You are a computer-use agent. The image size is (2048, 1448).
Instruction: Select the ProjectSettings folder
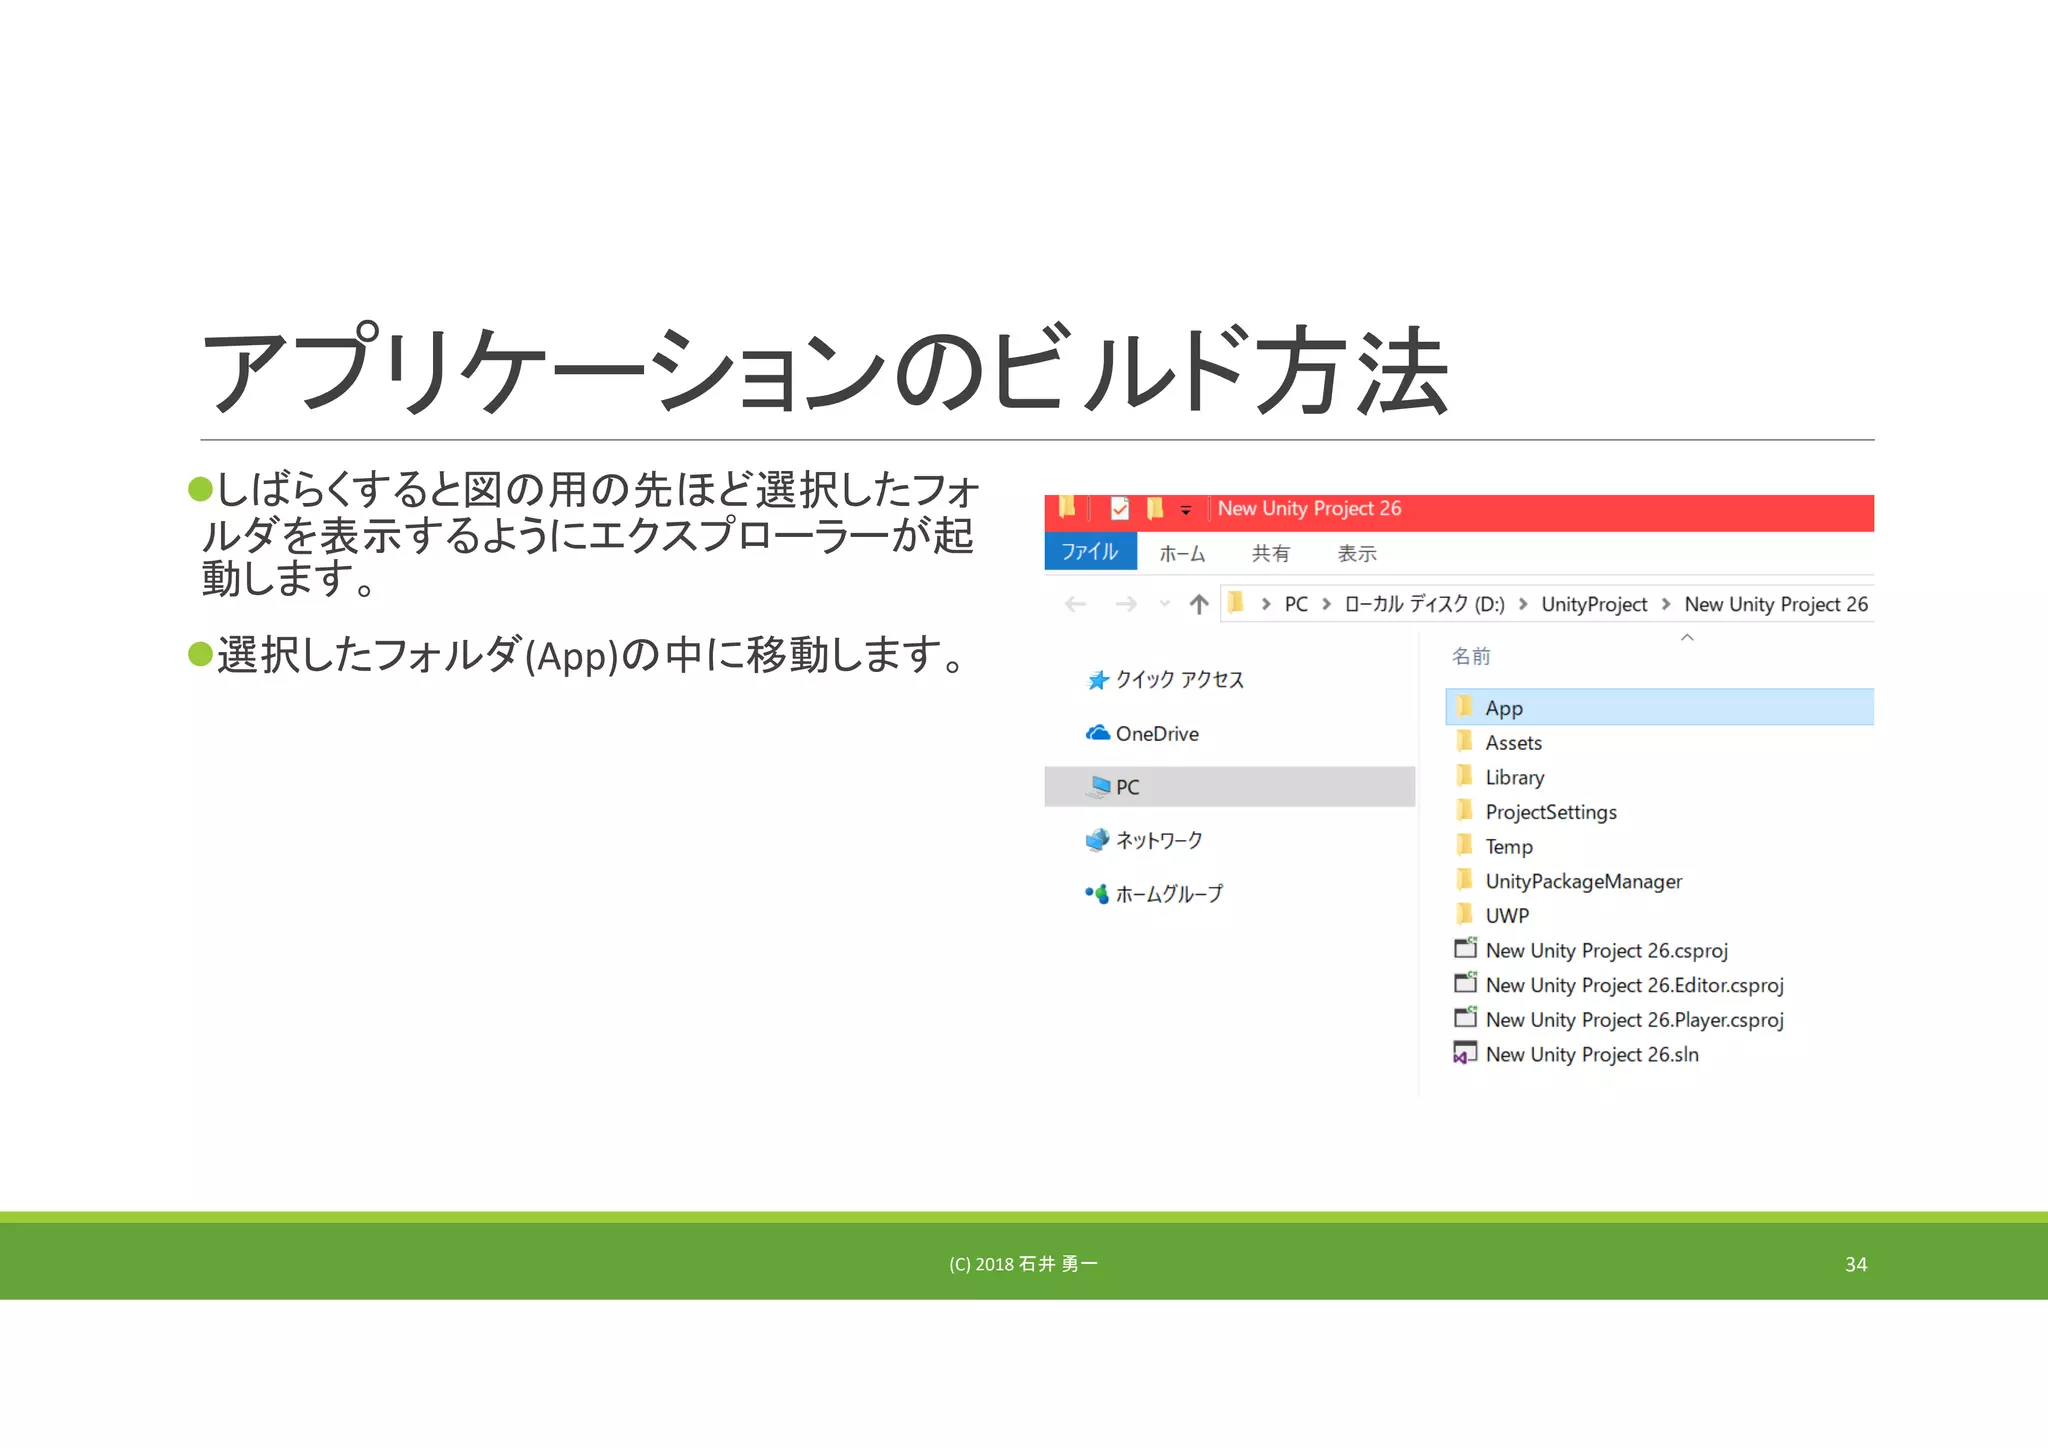[x=1551, y=812]
